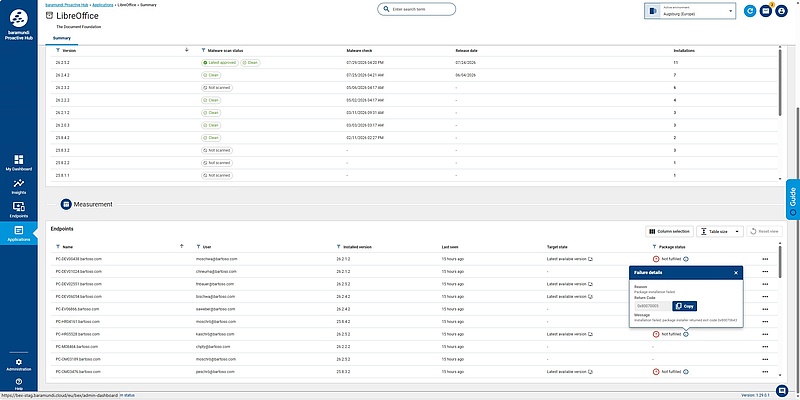Click endpoint PC-HR04161.bartoso.com
This screenshot has width=800, height=400.
pyautogui.click(x=78, y=322)
